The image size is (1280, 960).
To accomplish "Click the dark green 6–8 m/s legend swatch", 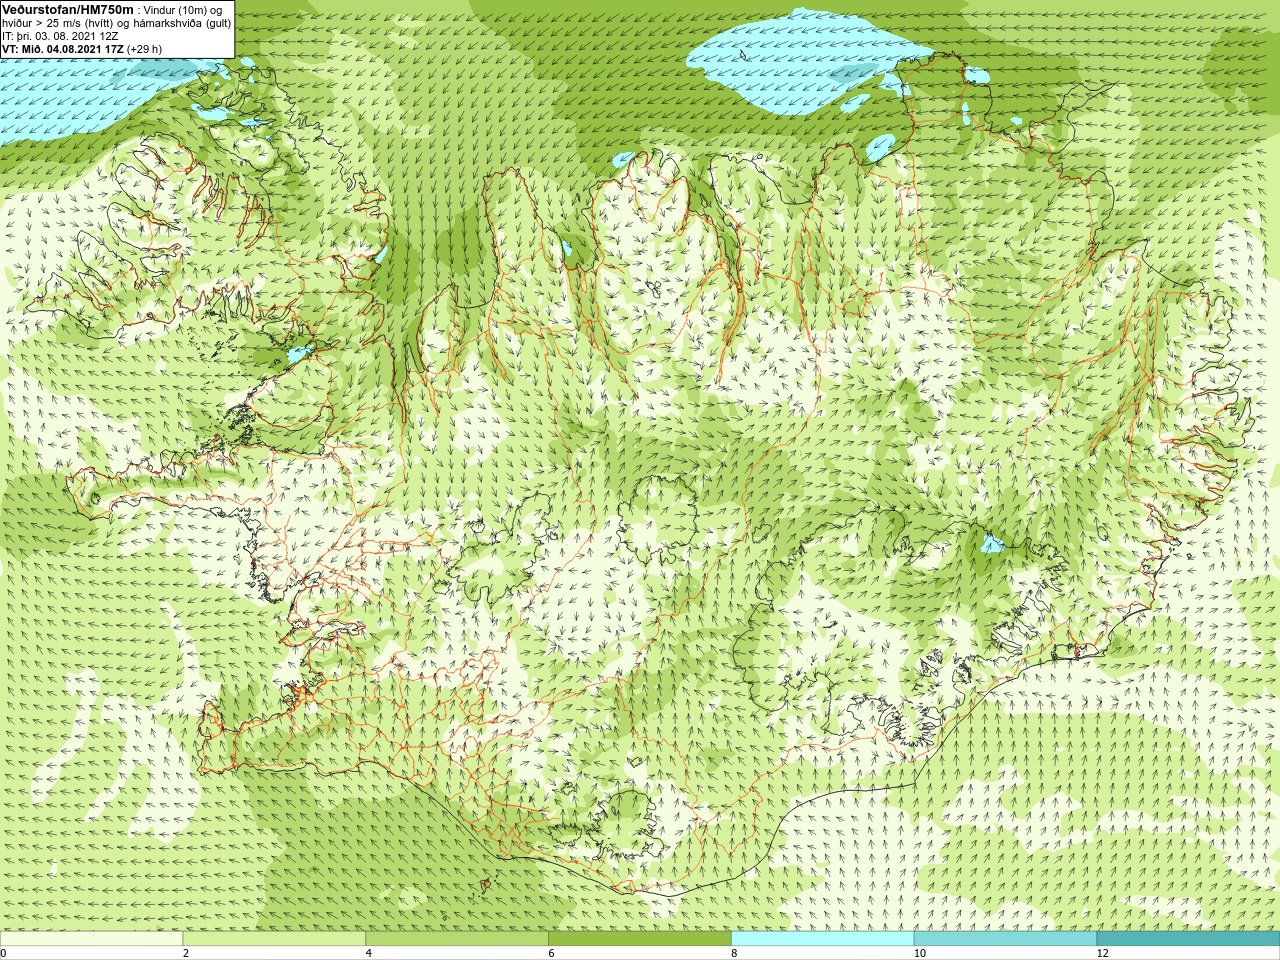I will (640, 939).
